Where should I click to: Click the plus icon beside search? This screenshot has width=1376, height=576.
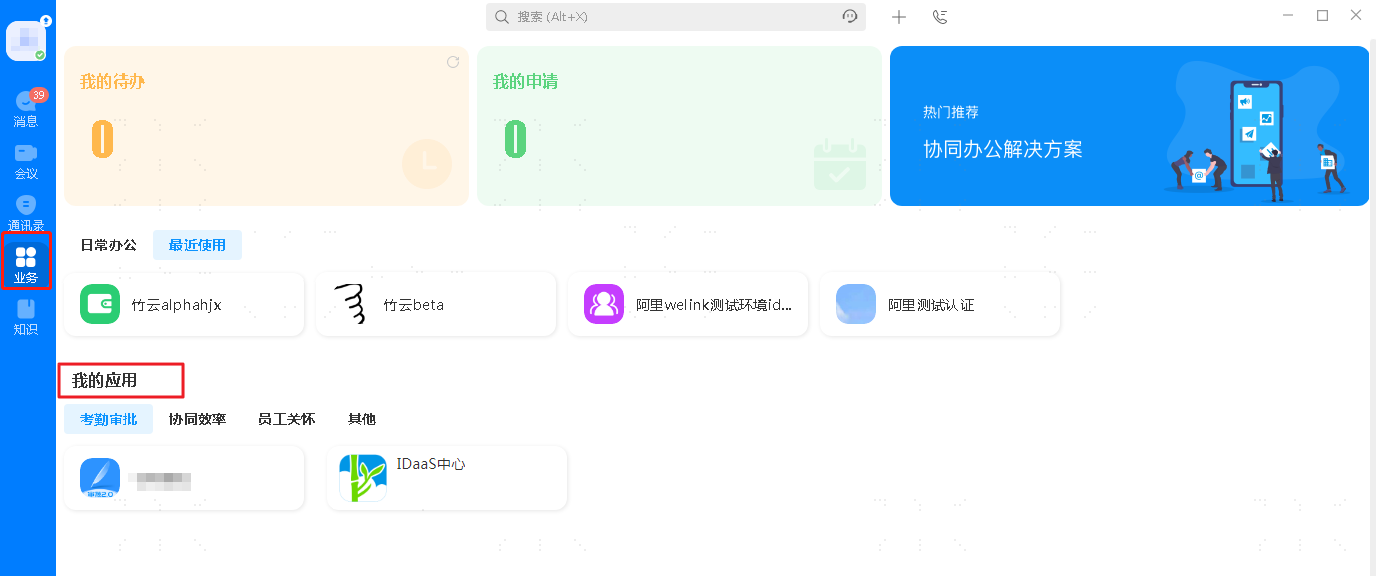click(x=899, y=17)
